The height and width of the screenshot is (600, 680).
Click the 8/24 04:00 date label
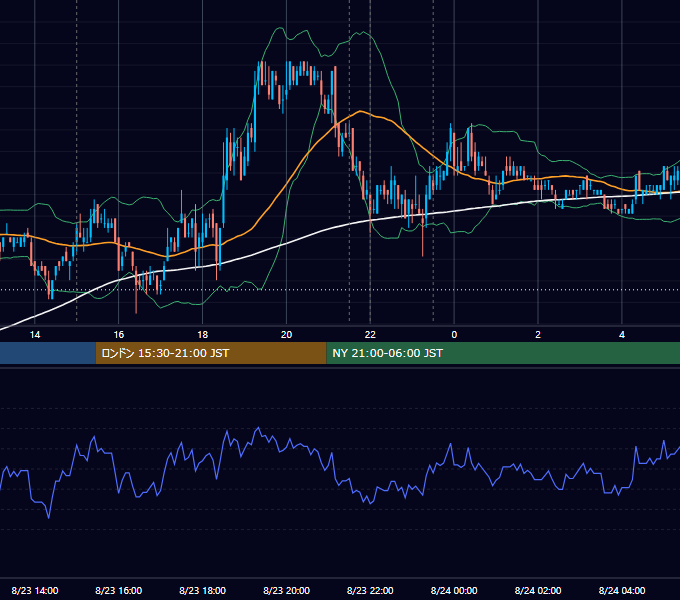[622, 590]
